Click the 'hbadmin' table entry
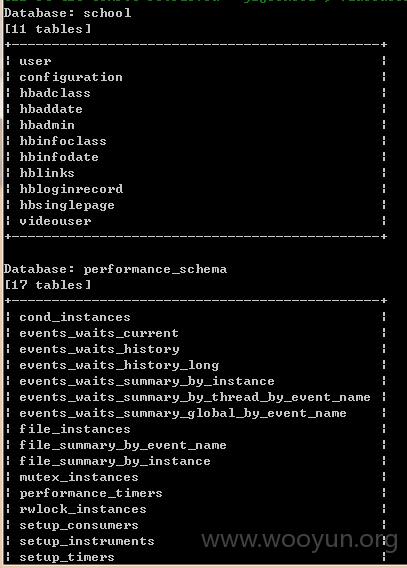407x568 pixels. [47, 125]
